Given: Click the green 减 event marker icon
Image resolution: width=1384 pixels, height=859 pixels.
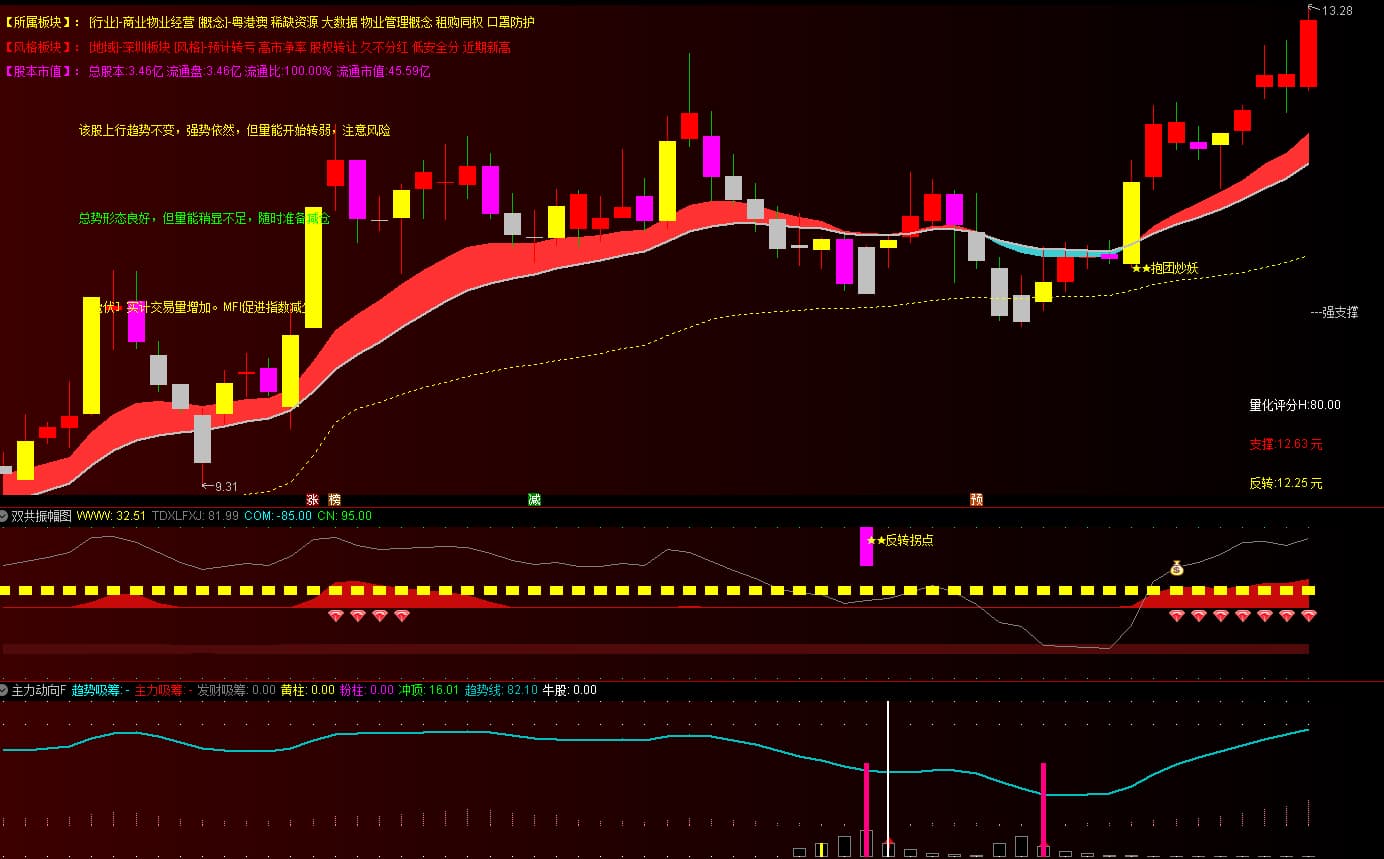Looking at the screenshot, I should coord(534,499).
